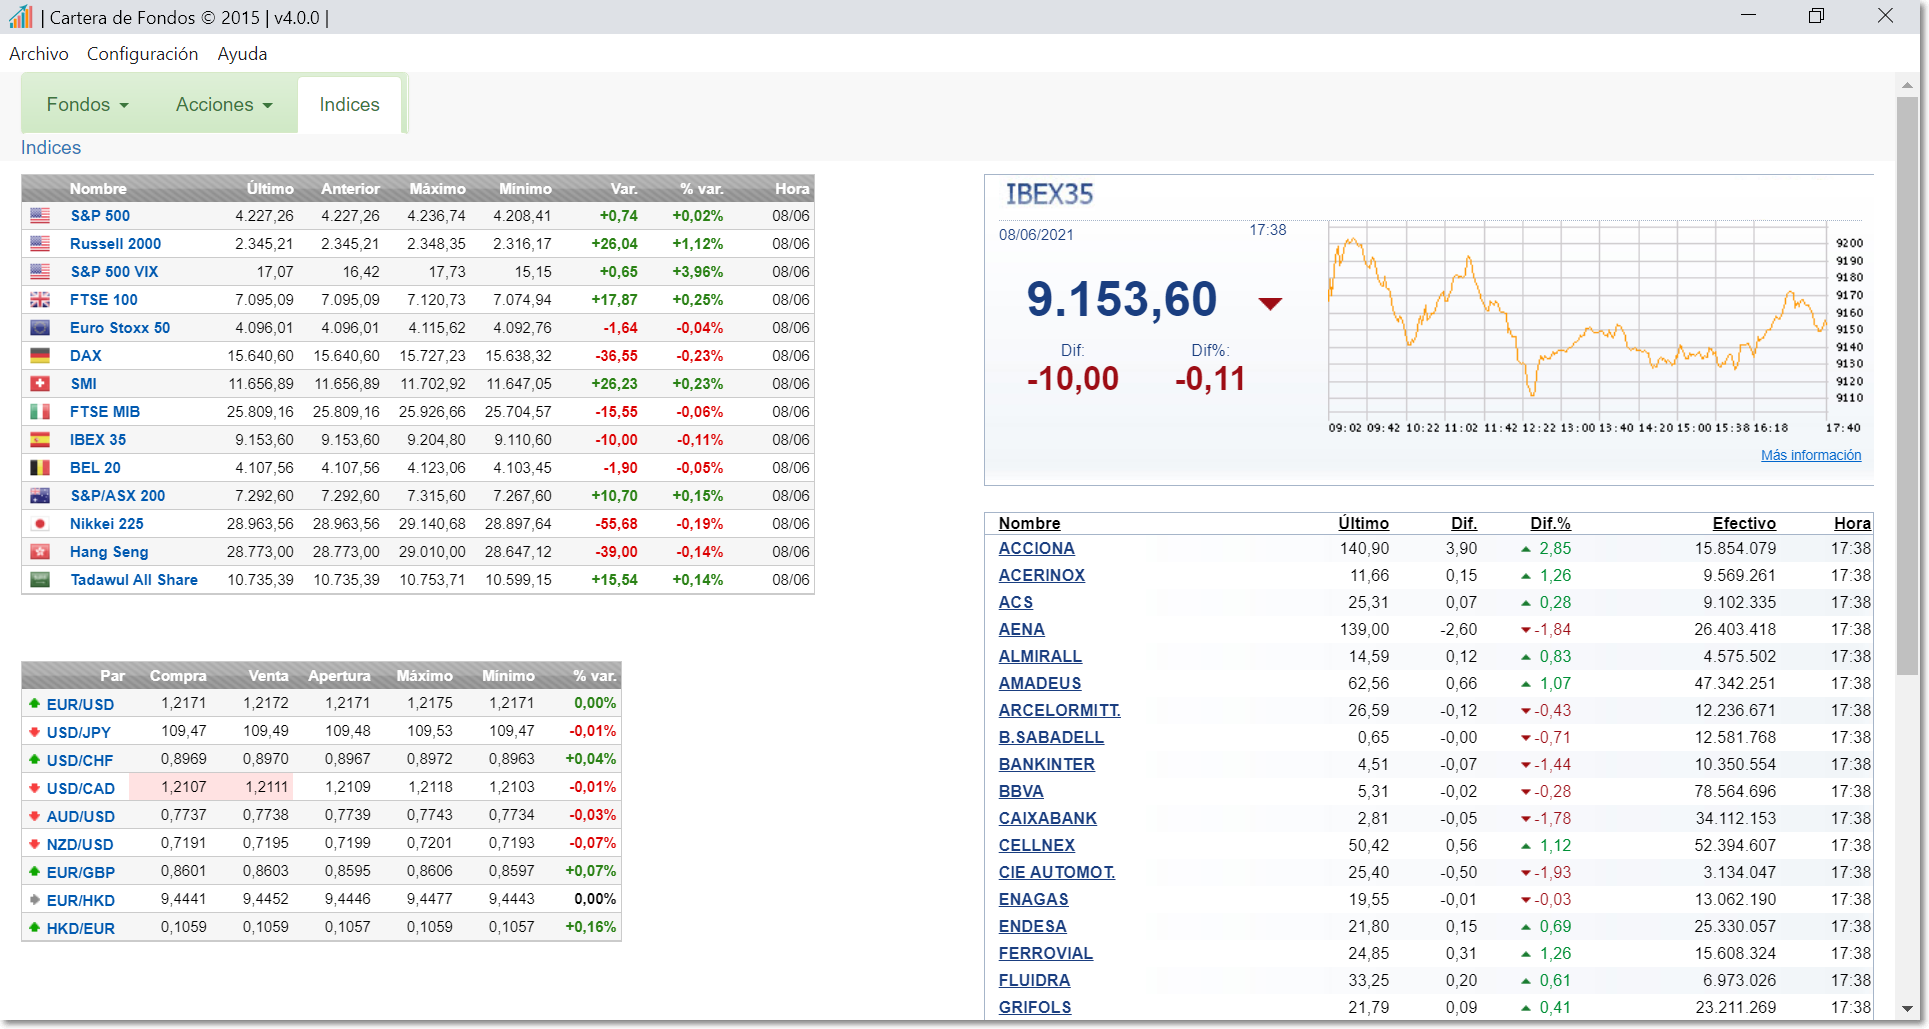Click the scrollbar down arrow

click(1907, 1009)
